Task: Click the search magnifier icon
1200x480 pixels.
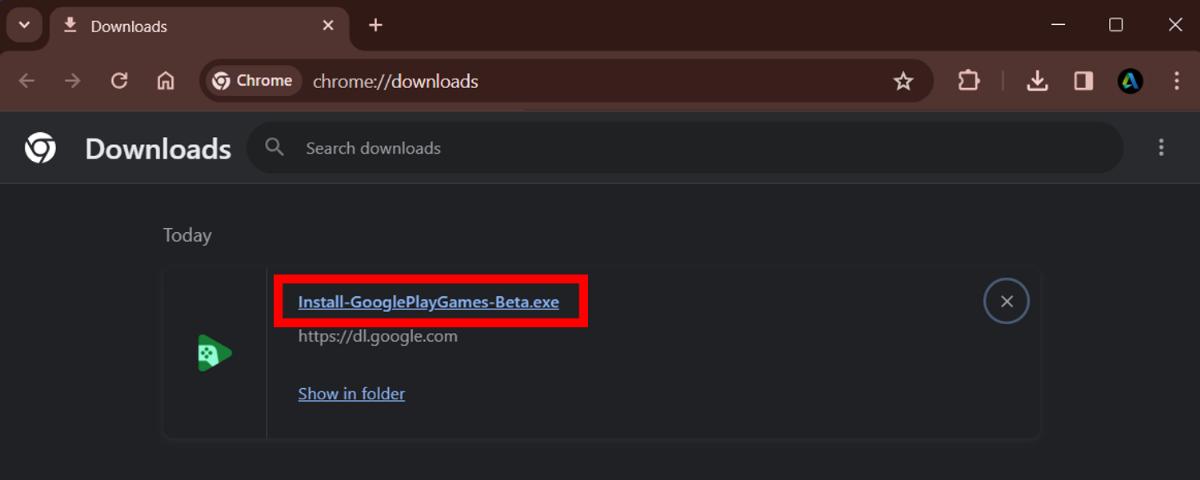Action: (275, 148)
